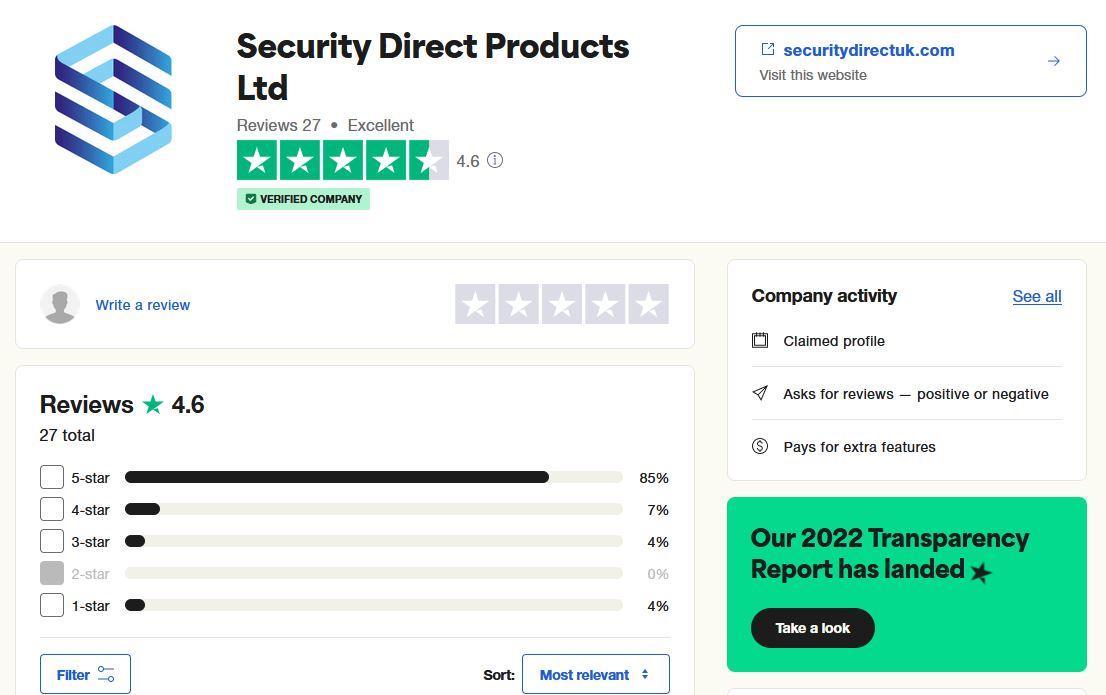1106x695 pixels.
Task: Click the arrow icon in the Visit website card
Action: point(1054,60)
